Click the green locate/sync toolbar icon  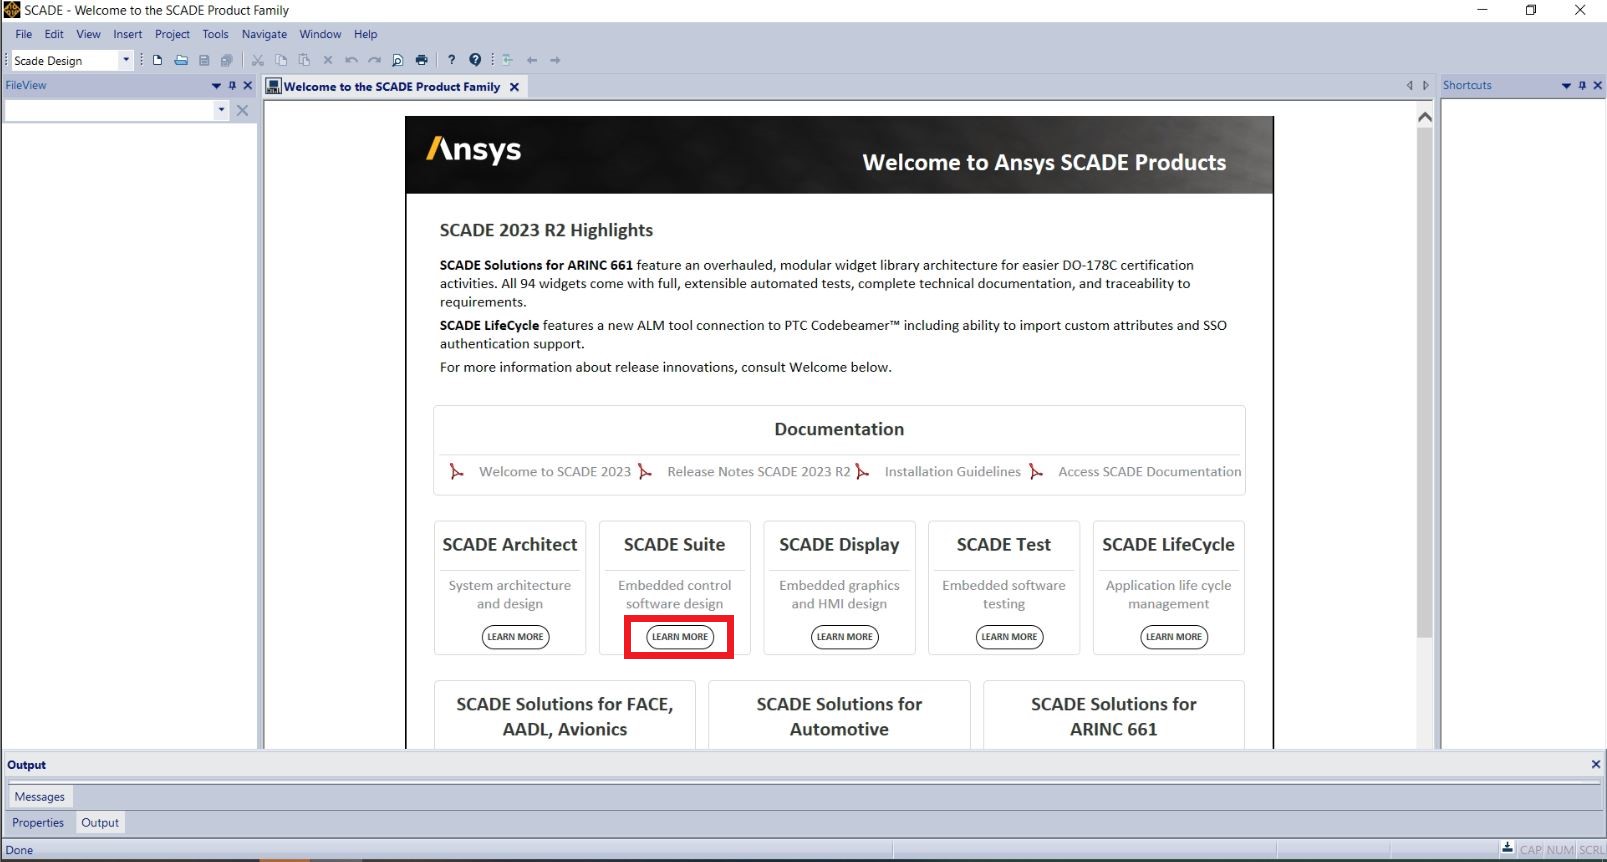tap(507, 60)
